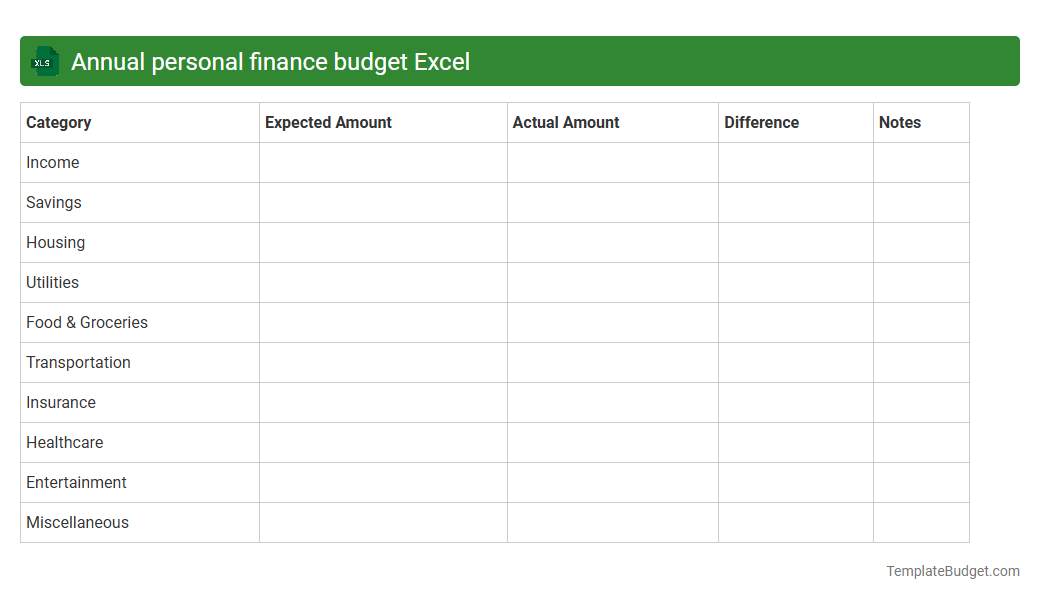Select the Transportation row label

click(78, 362)
